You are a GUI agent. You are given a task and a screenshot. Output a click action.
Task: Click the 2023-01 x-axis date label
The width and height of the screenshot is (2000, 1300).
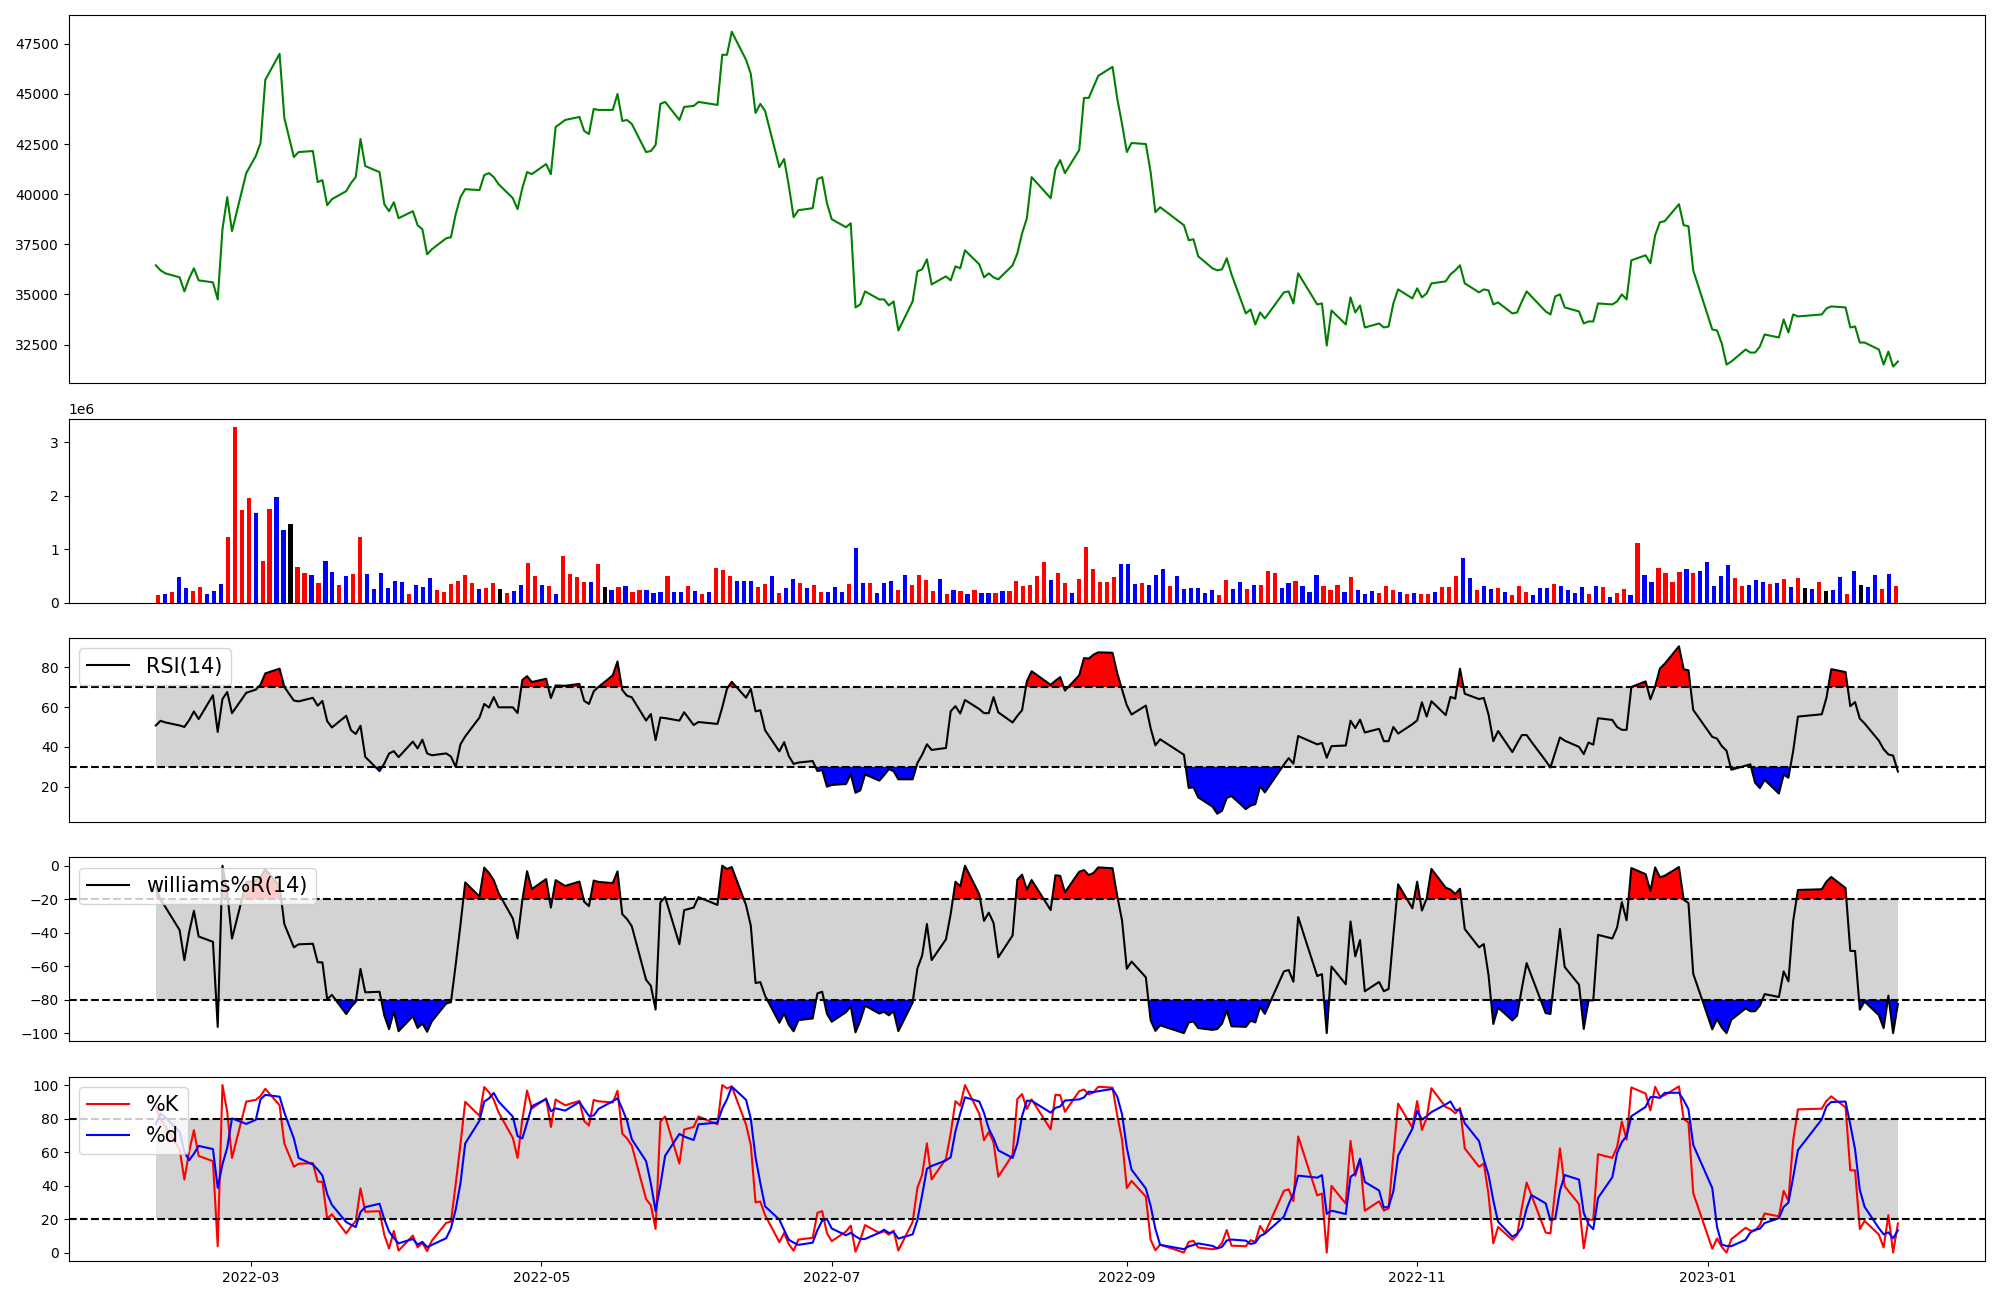1708,1277
